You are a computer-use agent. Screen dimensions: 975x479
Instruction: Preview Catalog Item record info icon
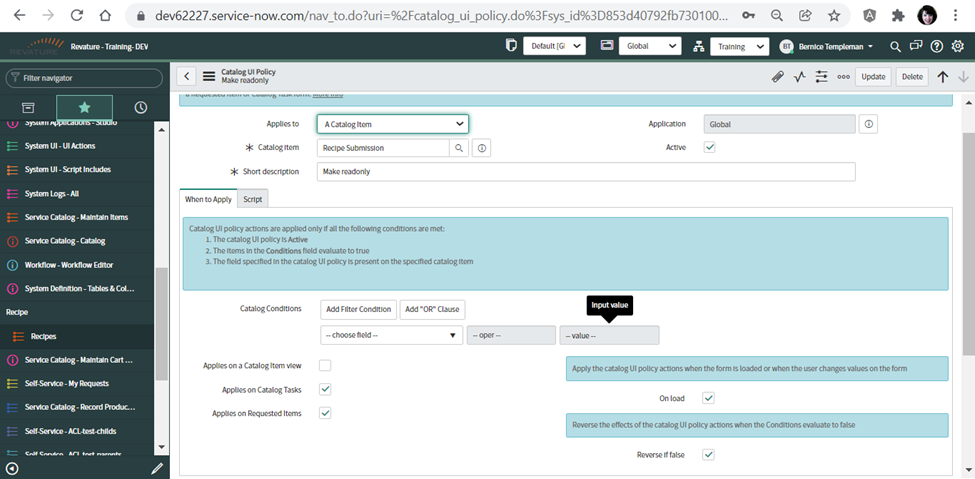481,147
